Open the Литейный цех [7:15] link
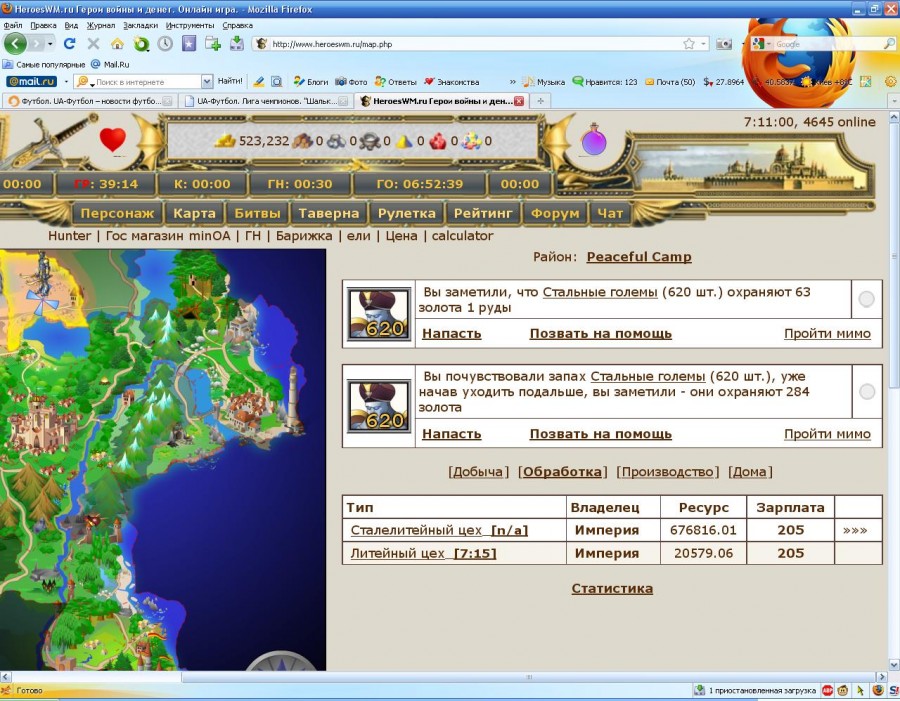The height and width of the screenshot is (701, 900). (x=424, y=553)
